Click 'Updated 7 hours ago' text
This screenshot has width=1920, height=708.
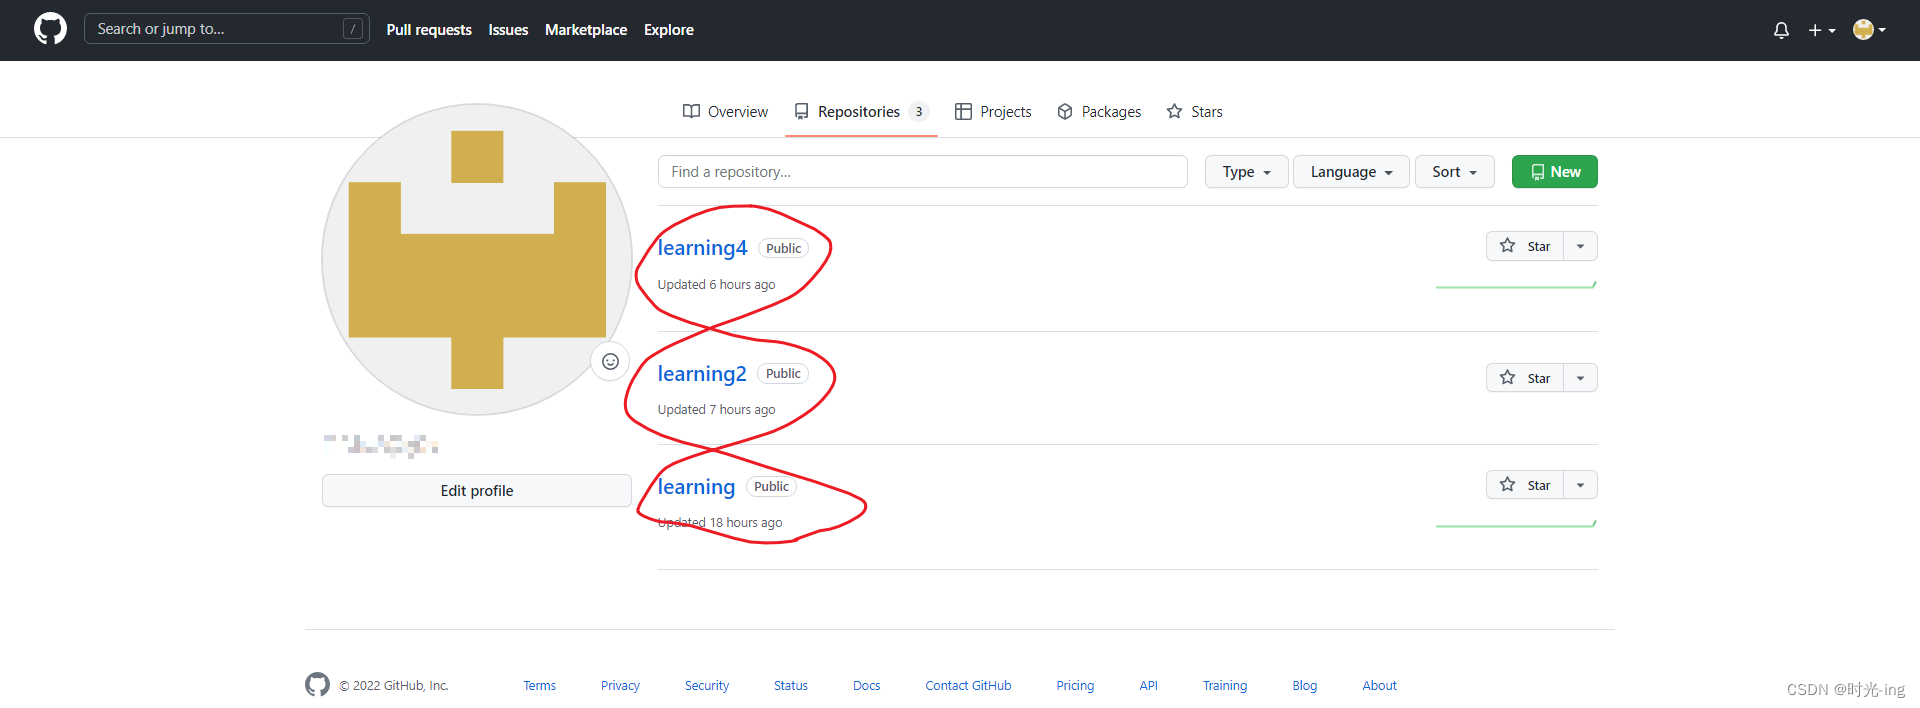point(717,410)
